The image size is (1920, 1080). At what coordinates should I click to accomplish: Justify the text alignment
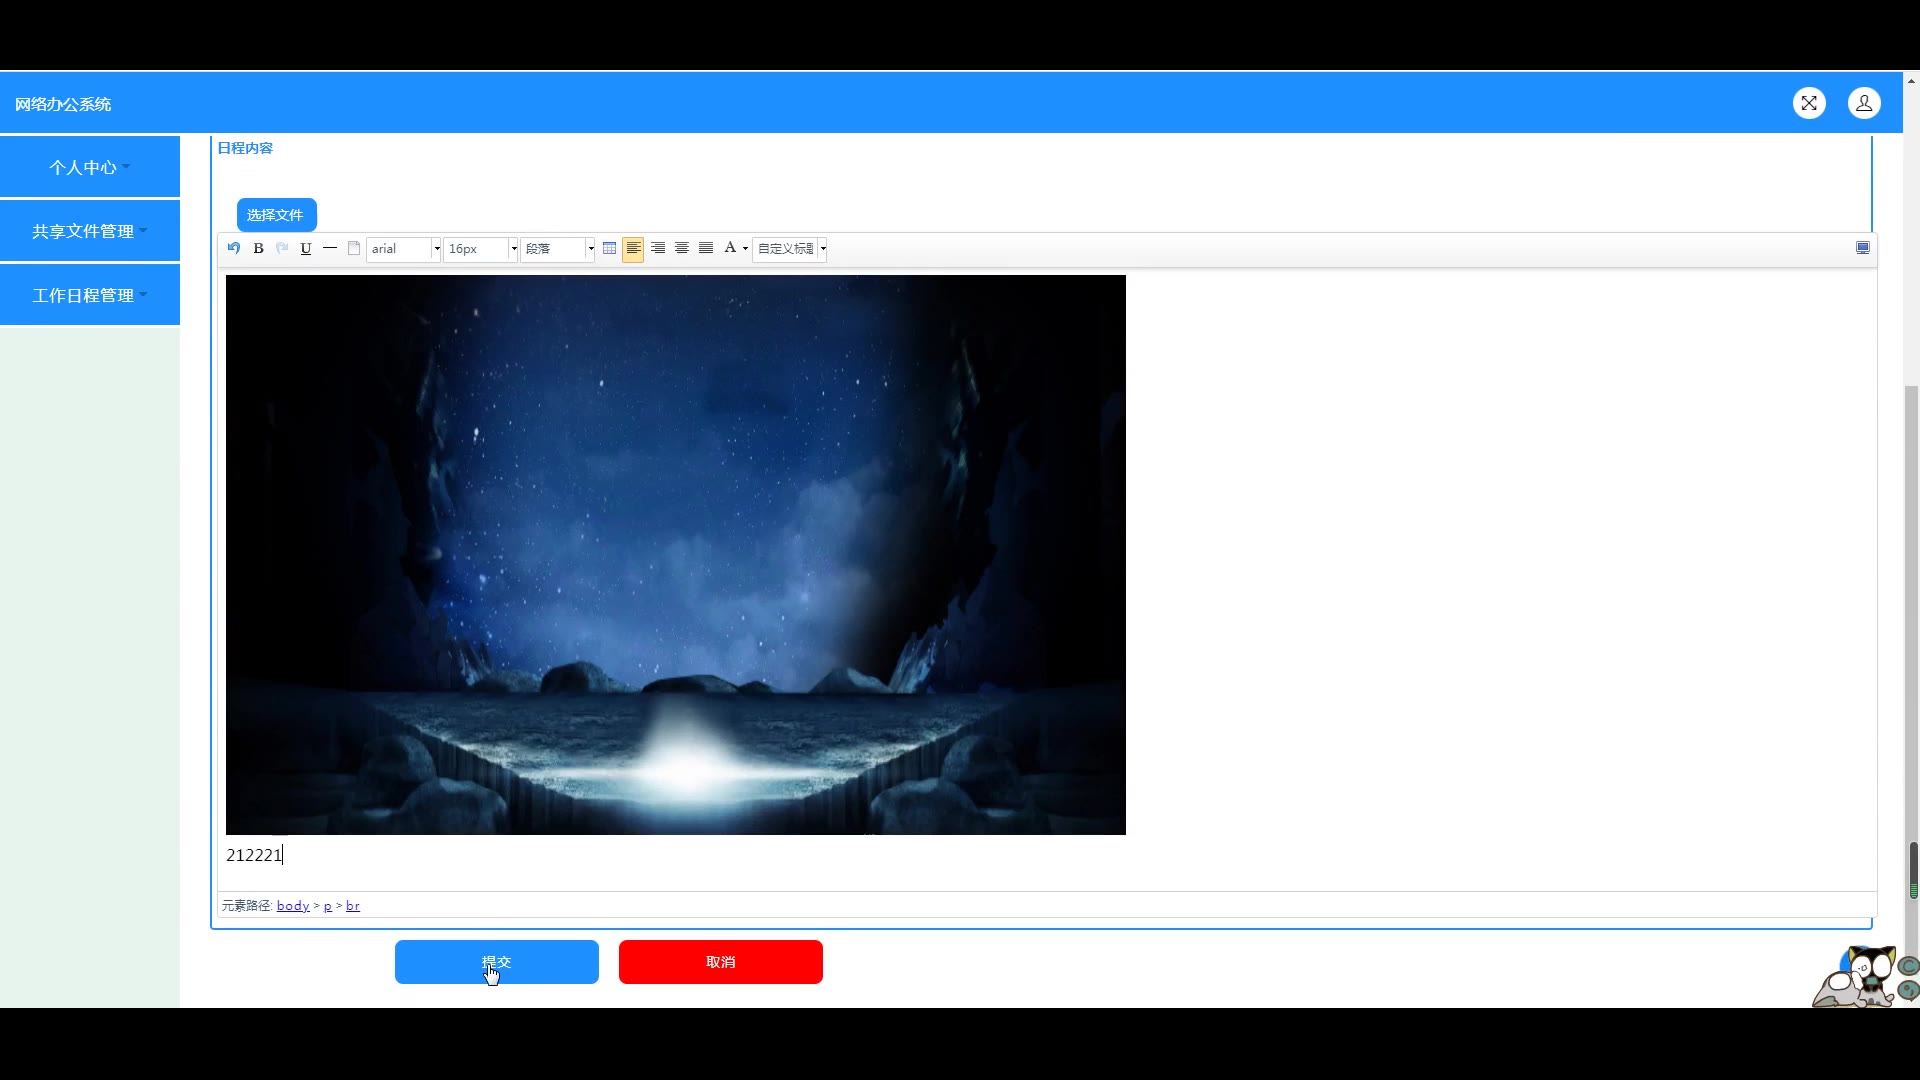(706, 248)
